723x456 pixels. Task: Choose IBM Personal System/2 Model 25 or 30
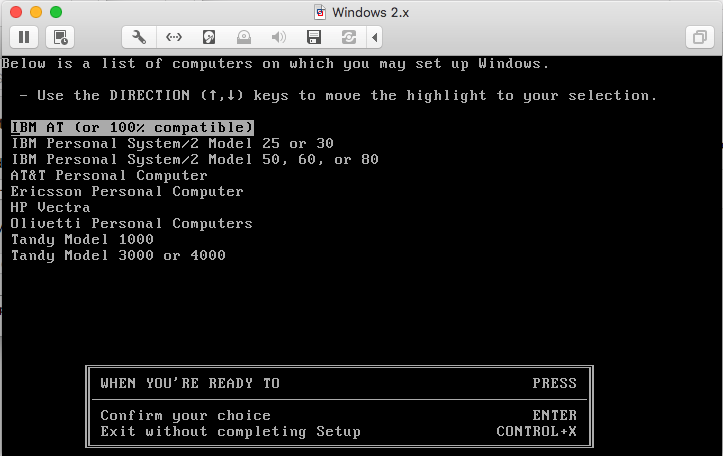coord(172,144)
